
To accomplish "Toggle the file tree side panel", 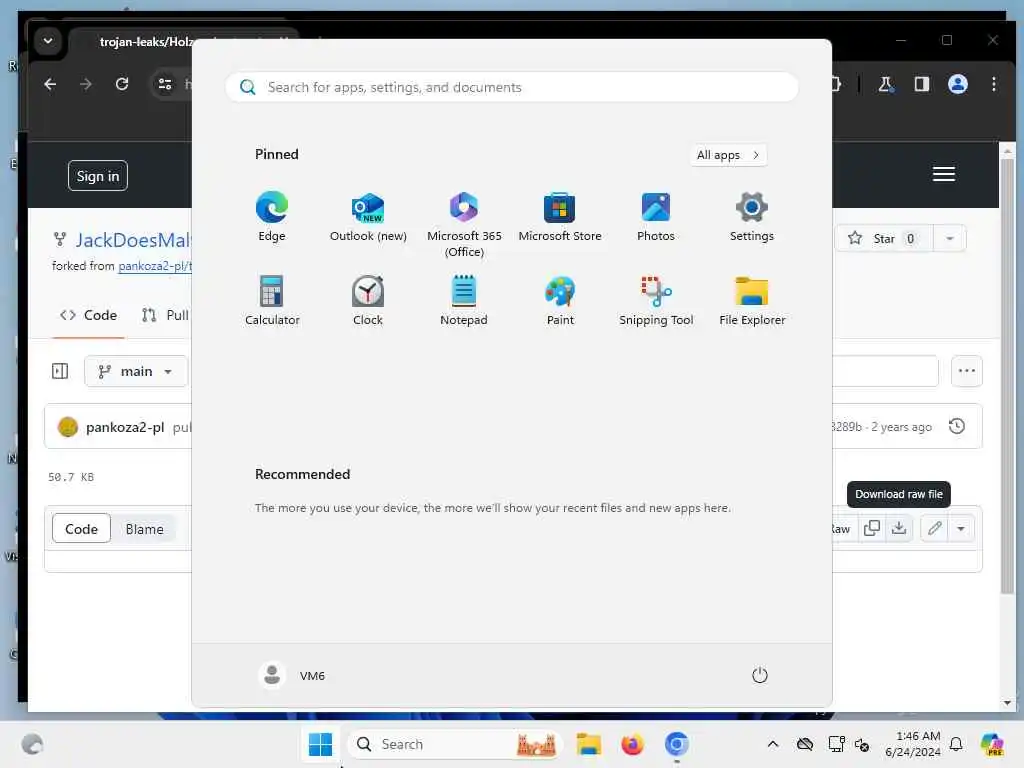I will 60,371.
